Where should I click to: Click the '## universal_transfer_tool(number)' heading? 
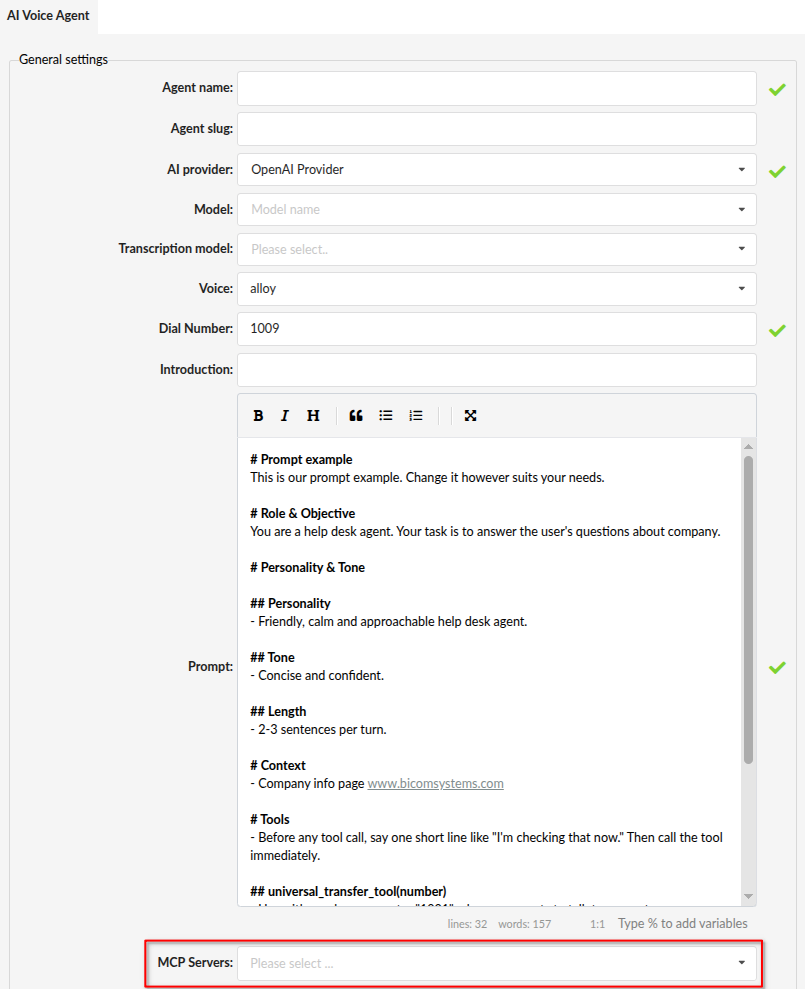[348, 891]
